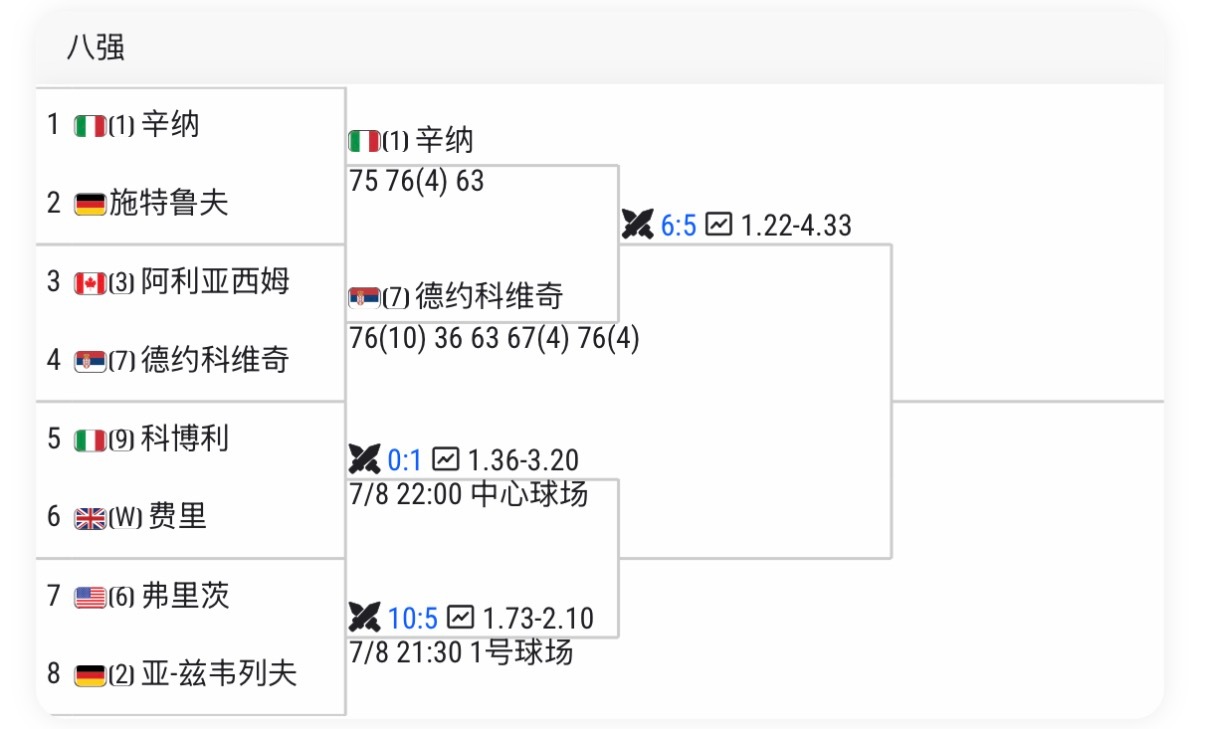The height and width of the screenshot is (729, 1206).
Task: Click crossed swords icon next to 6:5
Action: pos(637,224)
